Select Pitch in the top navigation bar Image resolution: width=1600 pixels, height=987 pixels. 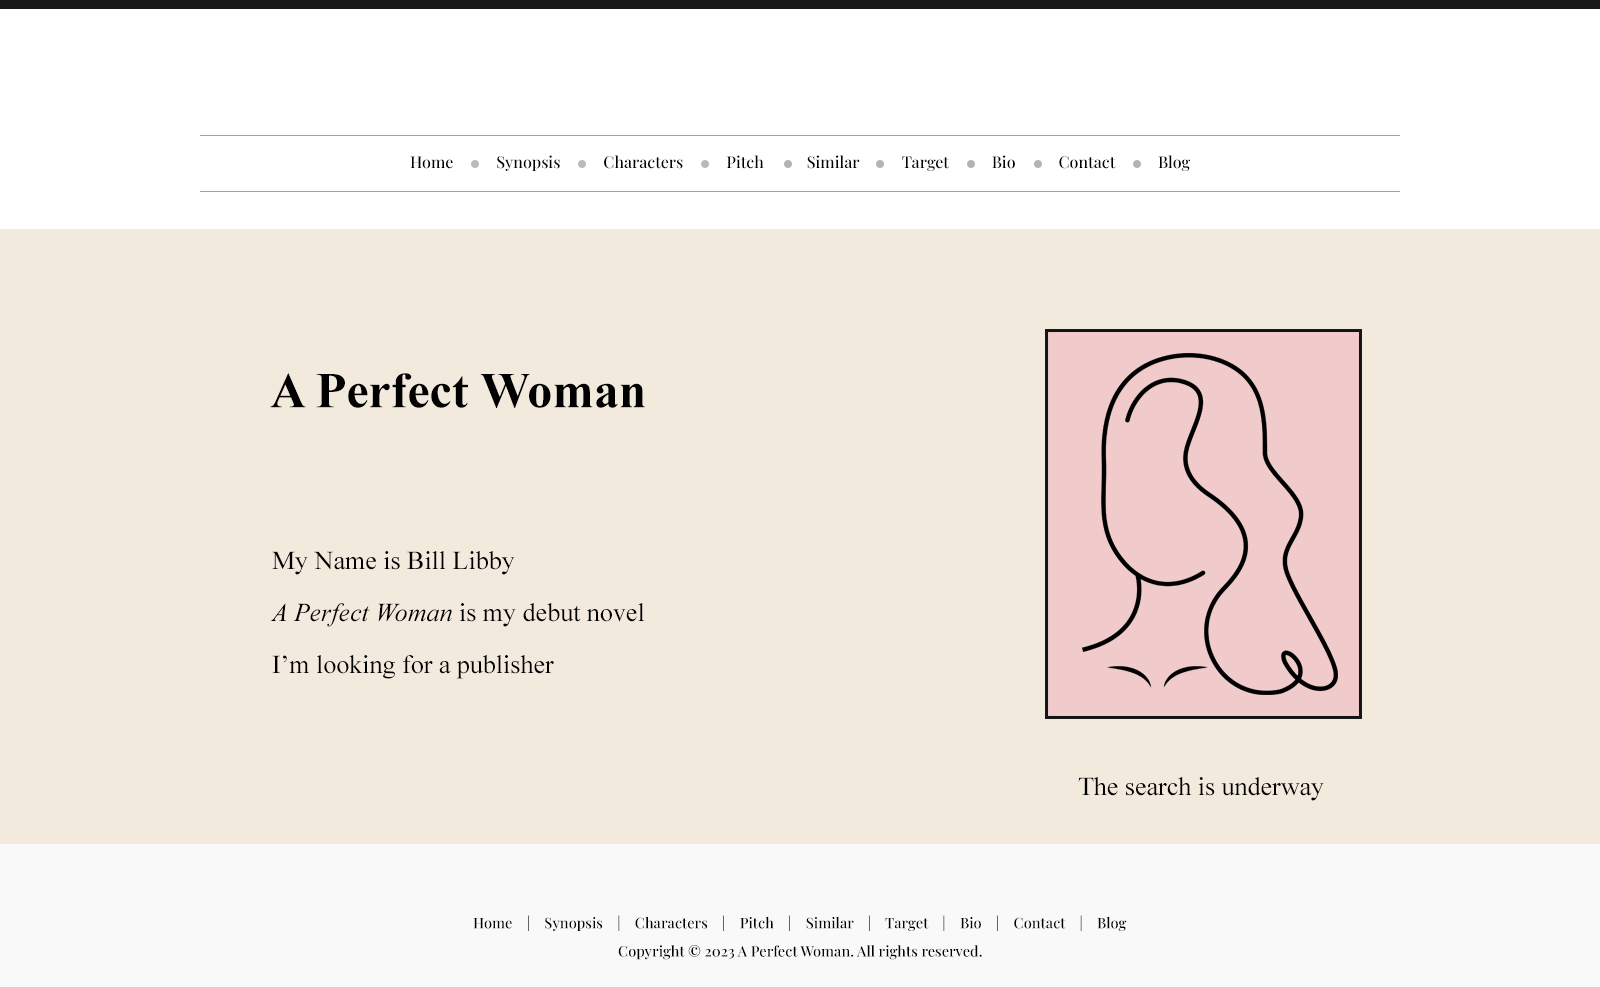(744, 162)
